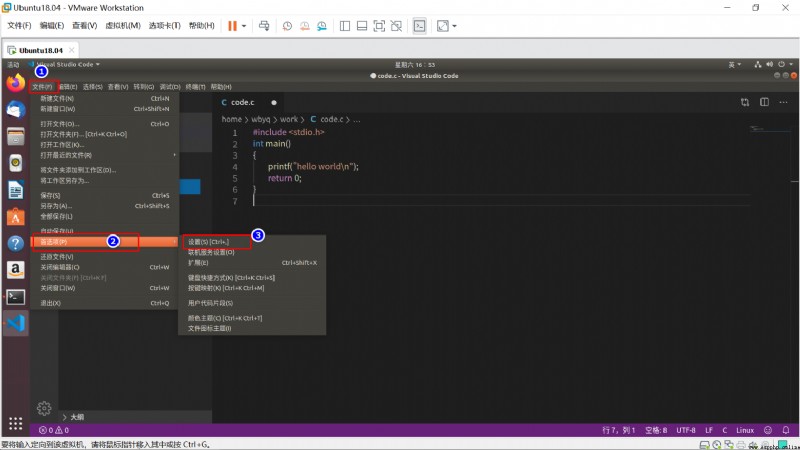Enter VMware full screen mode icon

(379, 26)
